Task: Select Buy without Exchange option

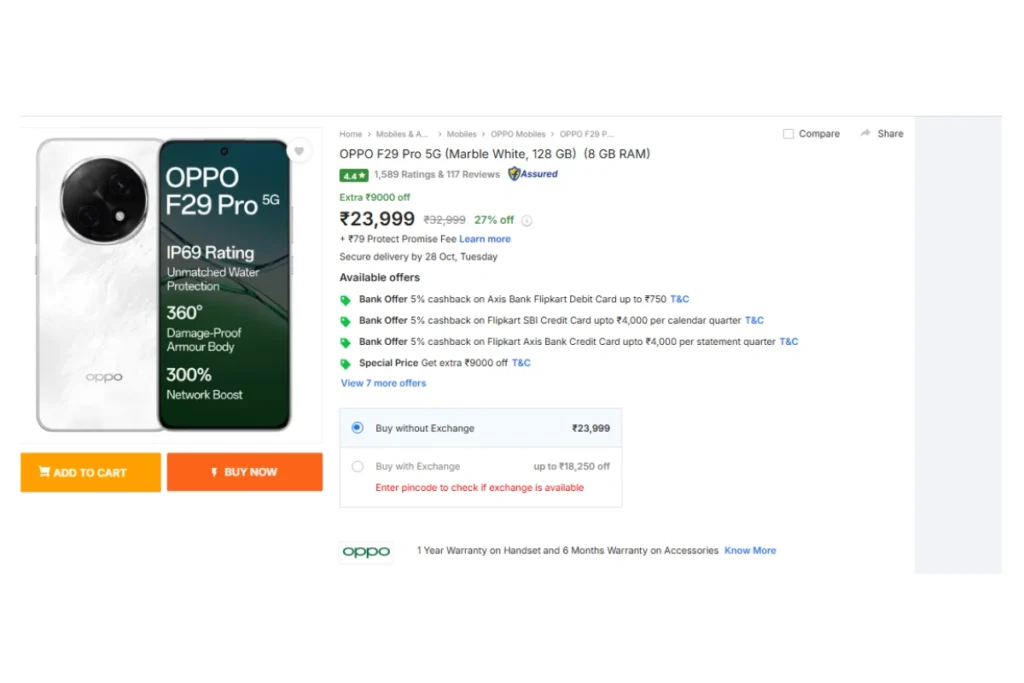Action: tap(357, 428)
